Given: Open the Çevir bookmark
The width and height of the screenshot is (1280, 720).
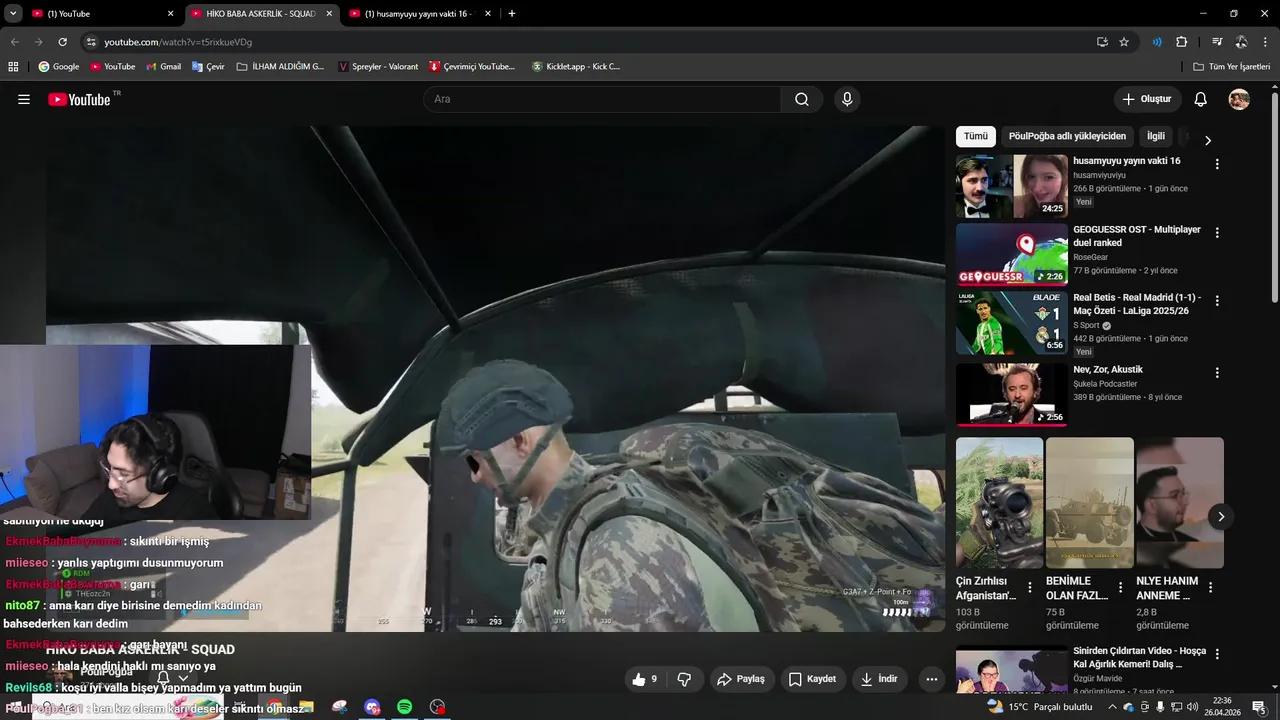Looking at the screenshot, I should [208, 67].
